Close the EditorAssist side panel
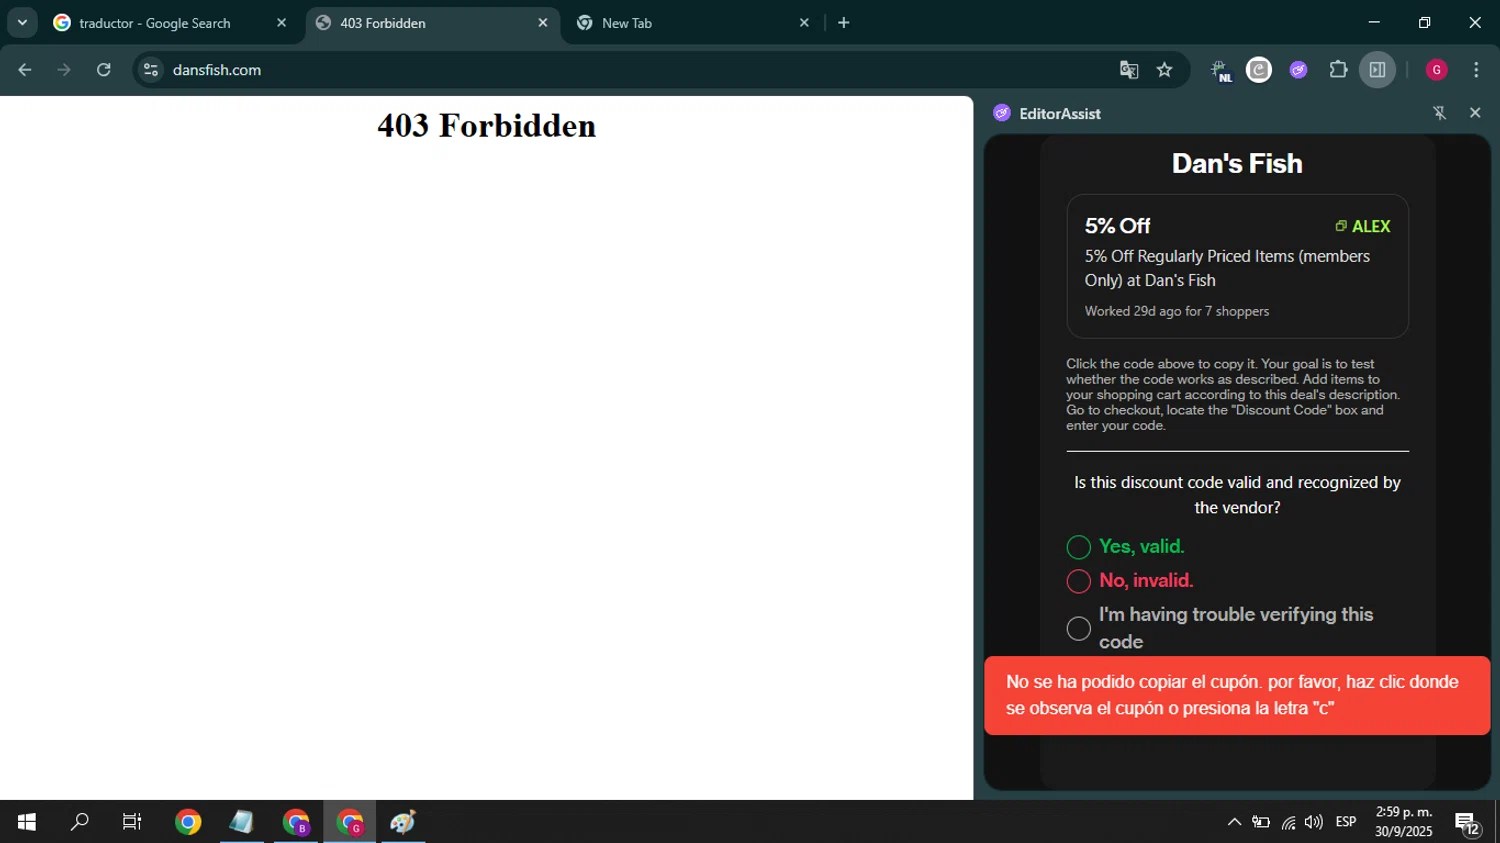The height and width of the screenshot is (843, 1500). [x=1475, y=113]
